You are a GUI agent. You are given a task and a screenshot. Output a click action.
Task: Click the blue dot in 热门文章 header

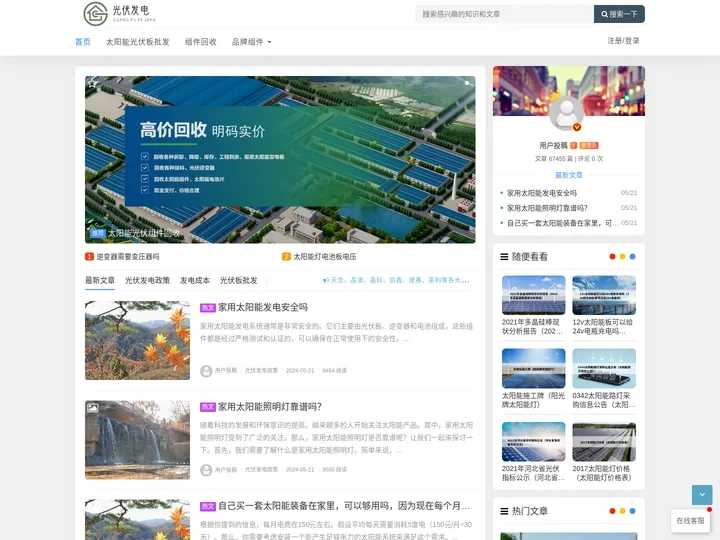click(632, 511)
